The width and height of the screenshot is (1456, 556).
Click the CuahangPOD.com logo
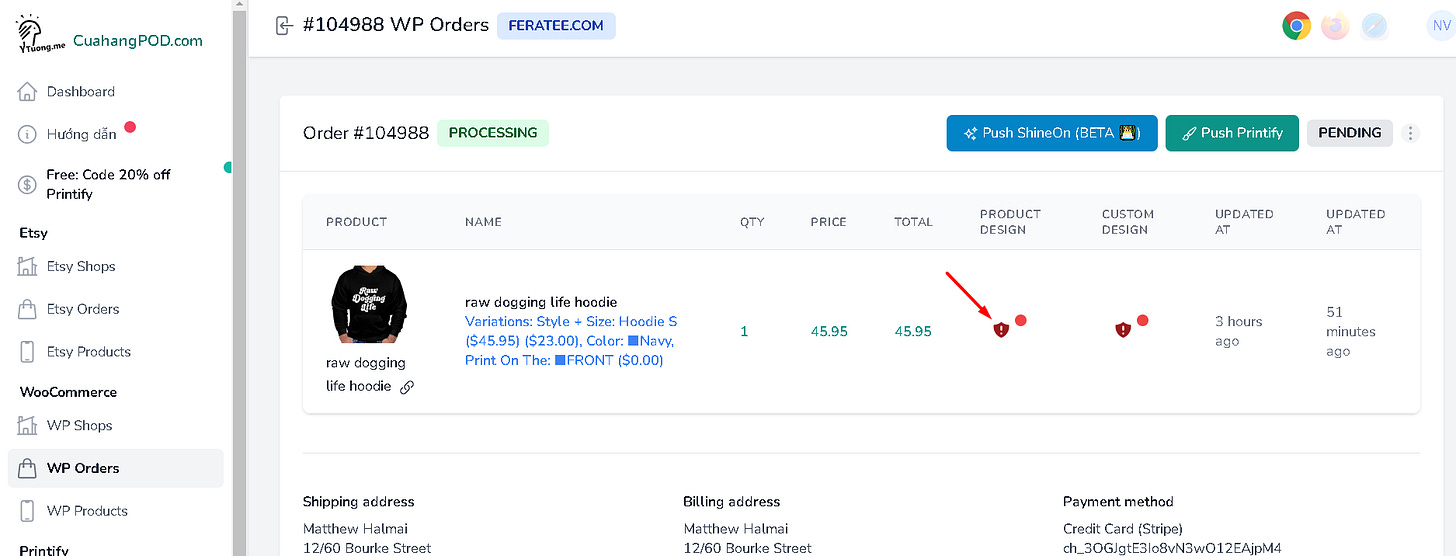click(x=109, y=36)
